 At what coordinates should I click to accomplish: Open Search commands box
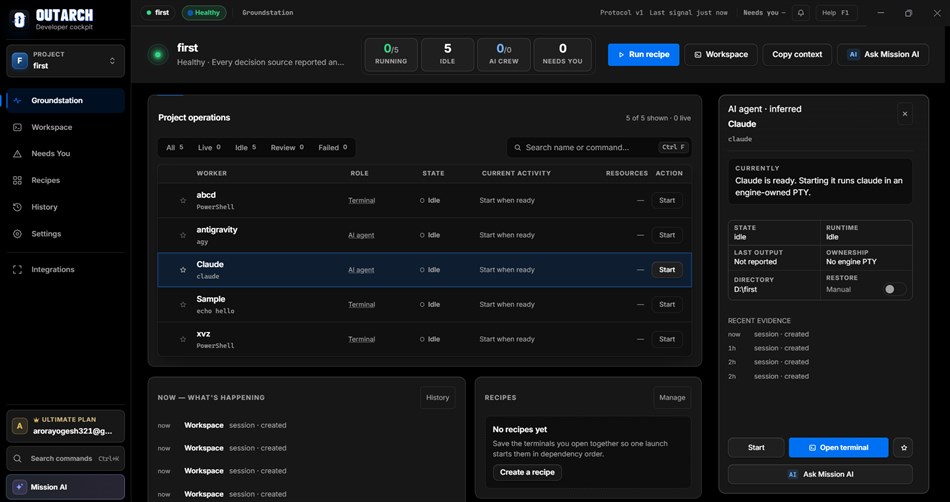(x=65, y=458)
